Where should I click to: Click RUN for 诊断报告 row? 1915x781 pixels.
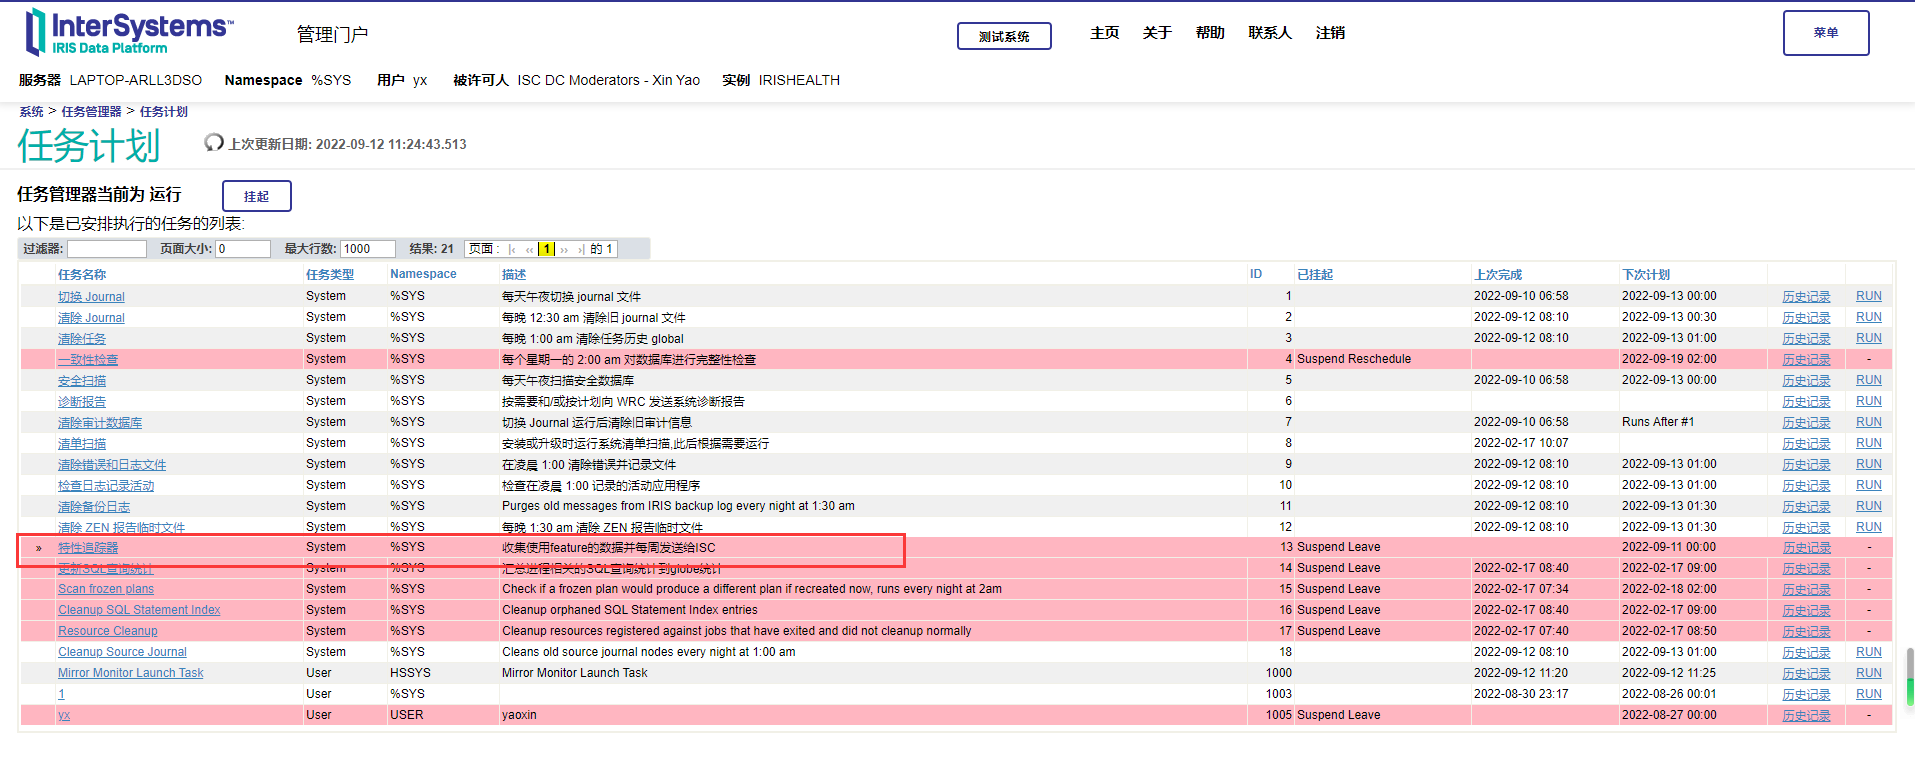(1868, 402)
